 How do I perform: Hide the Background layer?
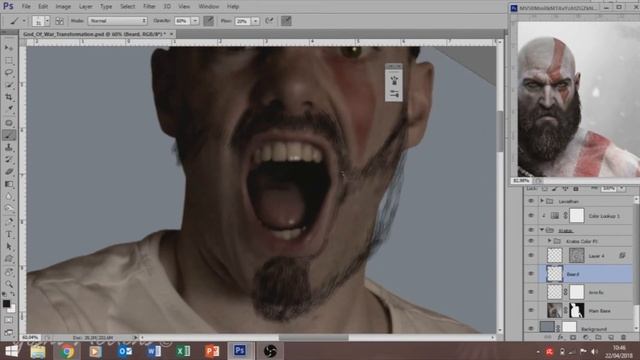coord(531,328)
